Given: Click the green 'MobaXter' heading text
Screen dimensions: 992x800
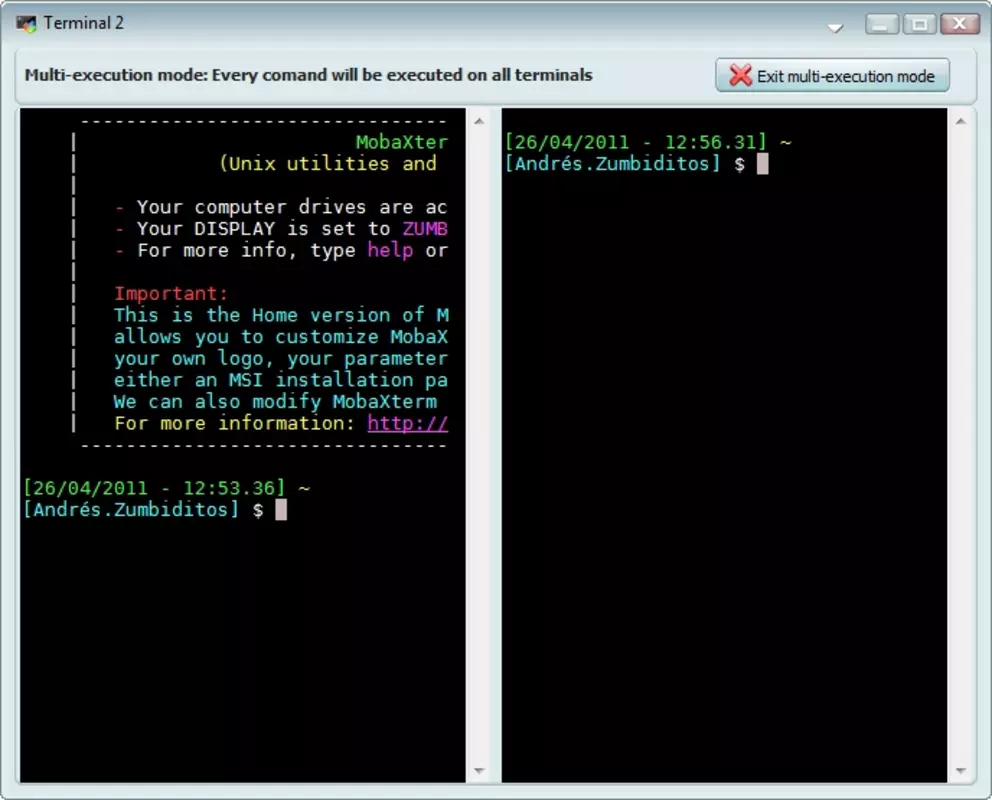Looking at the screenshot, I should pos(402,142).
